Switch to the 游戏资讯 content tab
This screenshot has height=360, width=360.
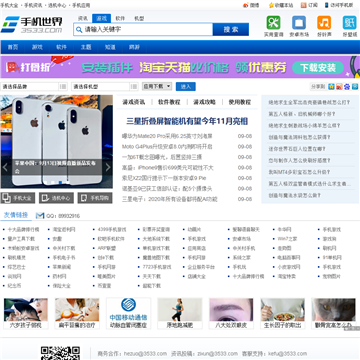134,102
